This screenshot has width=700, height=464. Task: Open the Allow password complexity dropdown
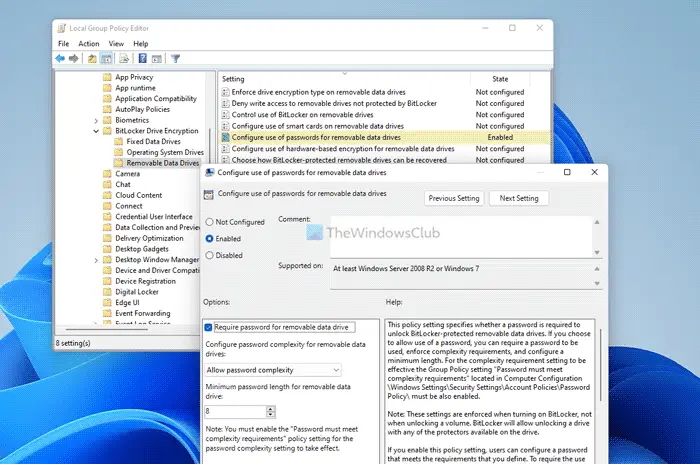click(273, 370)
